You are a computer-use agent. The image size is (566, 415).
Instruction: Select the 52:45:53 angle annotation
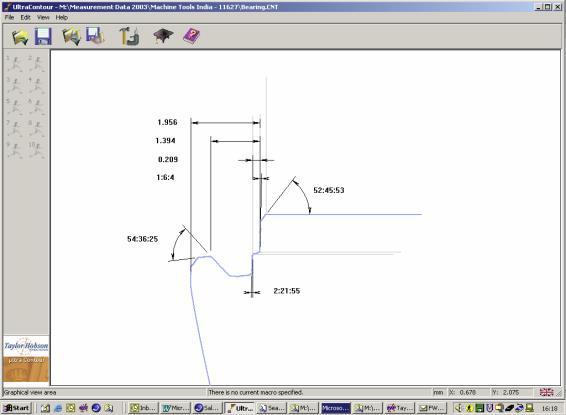coord(328,190)
